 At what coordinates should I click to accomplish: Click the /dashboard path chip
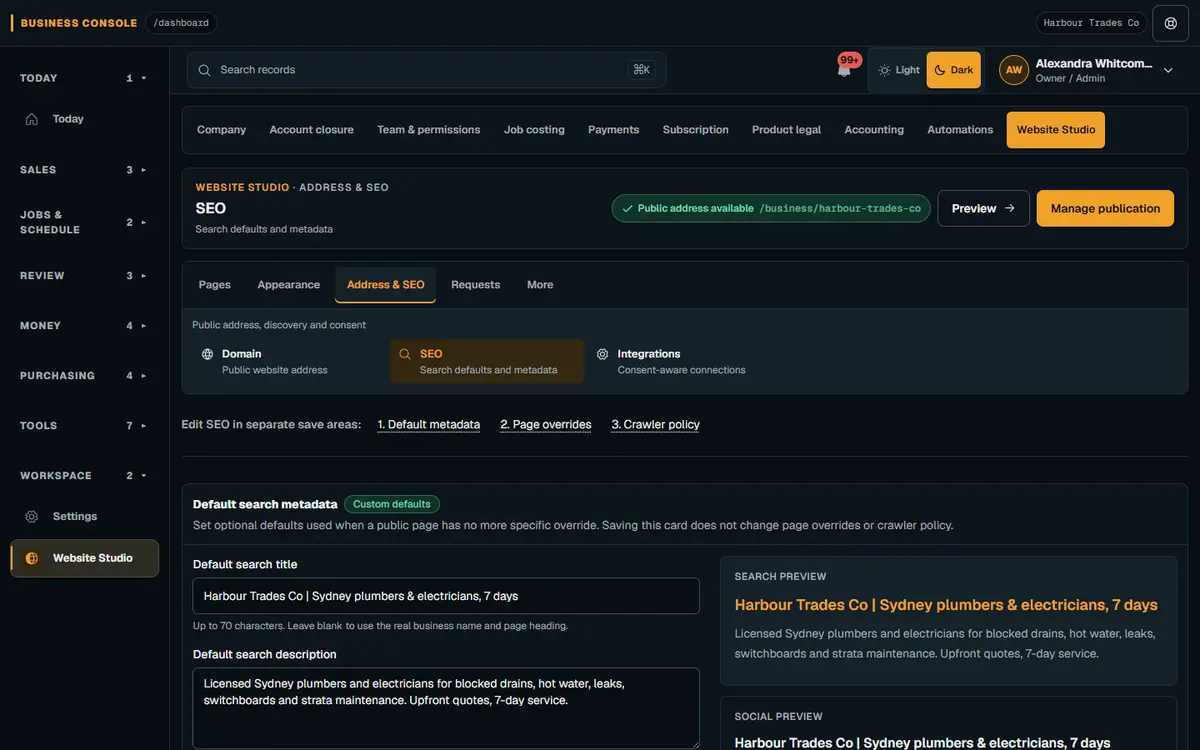(x=181, y=23)
